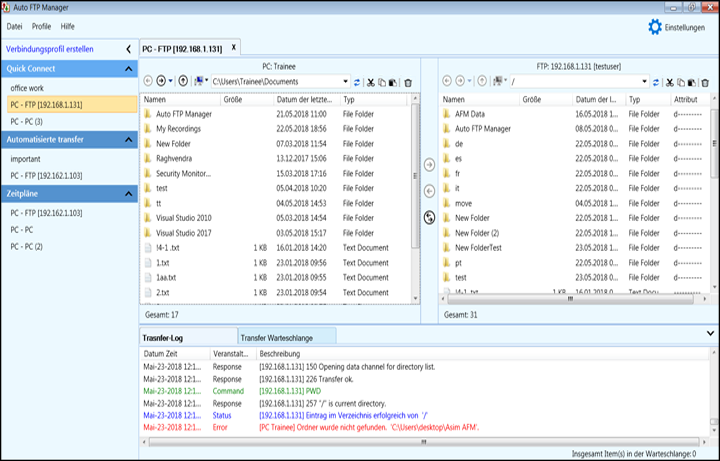Open the FTP path dropdown

[x=644, y=81]
